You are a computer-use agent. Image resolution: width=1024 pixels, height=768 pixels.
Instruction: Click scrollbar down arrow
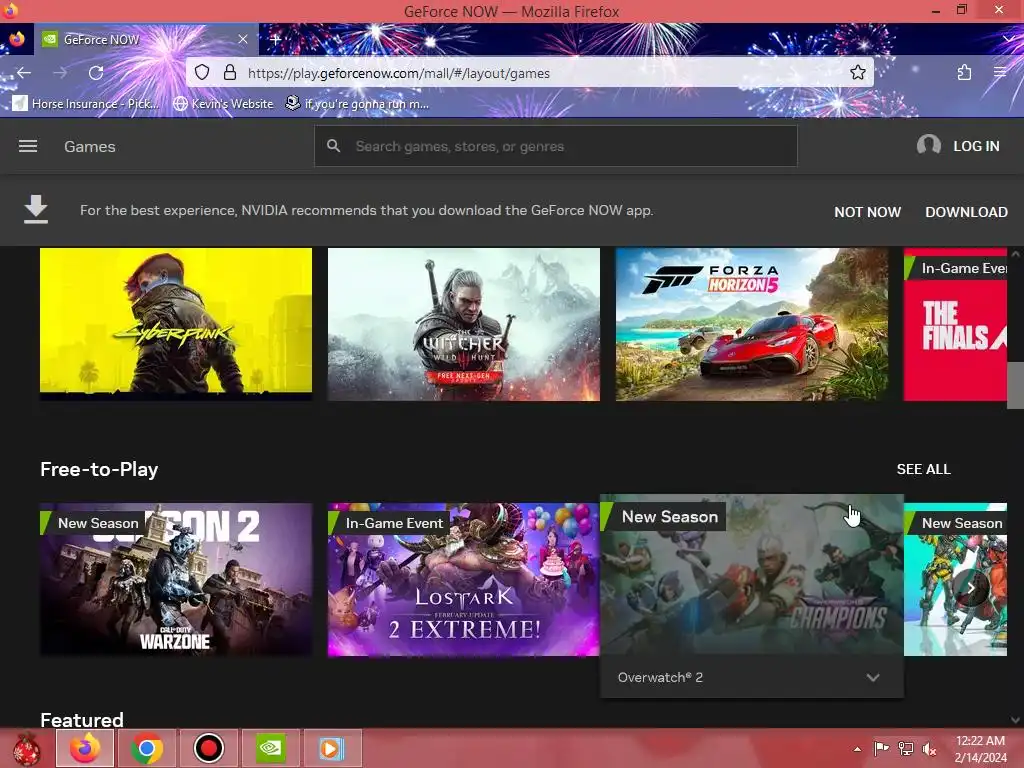(1015, 720)
